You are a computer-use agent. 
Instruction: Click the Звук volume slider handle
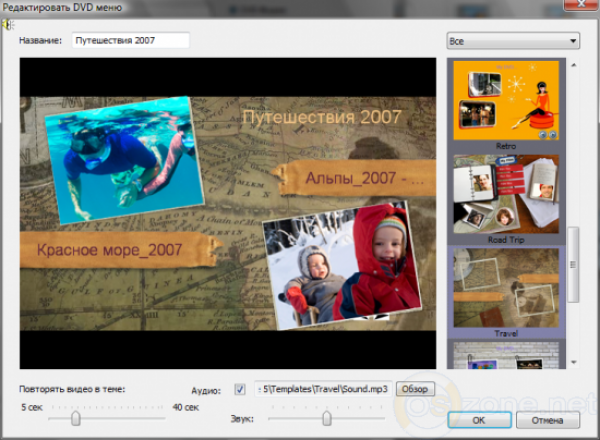pyautogui.click(x=326, y=419)
